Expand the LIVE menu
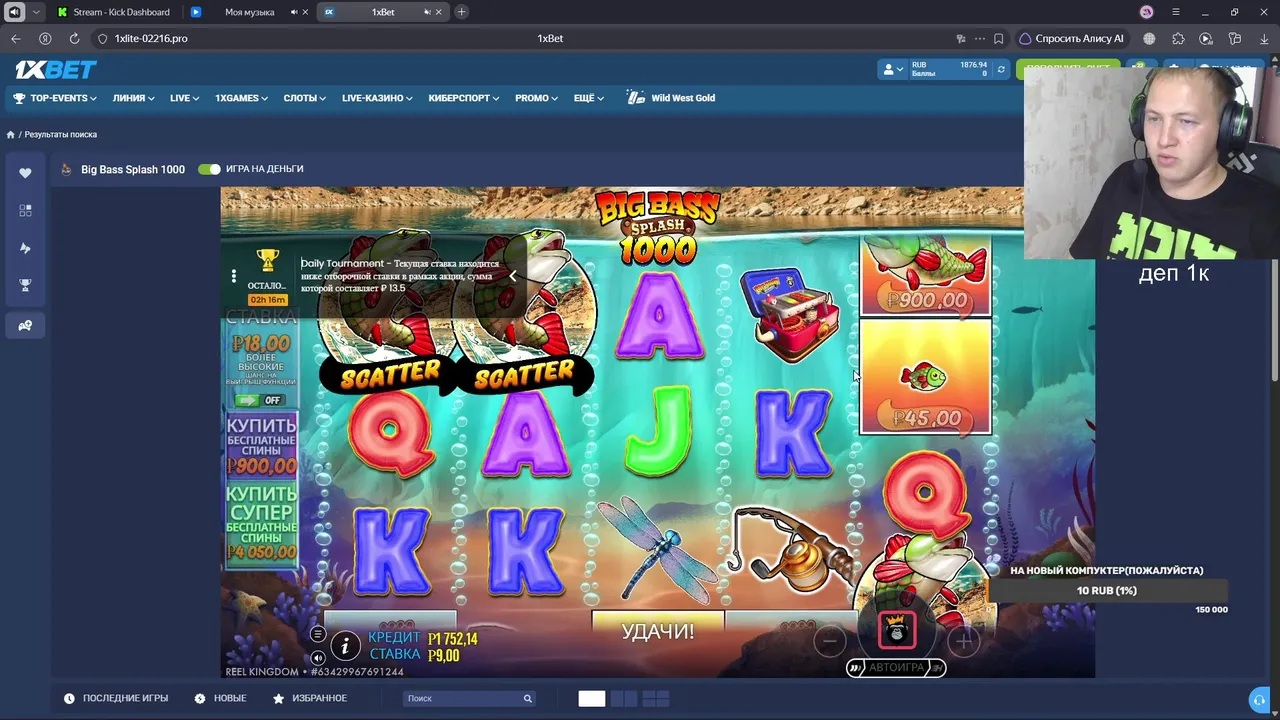The height and width of the screenshot is (720, 1280). [185, 98]
